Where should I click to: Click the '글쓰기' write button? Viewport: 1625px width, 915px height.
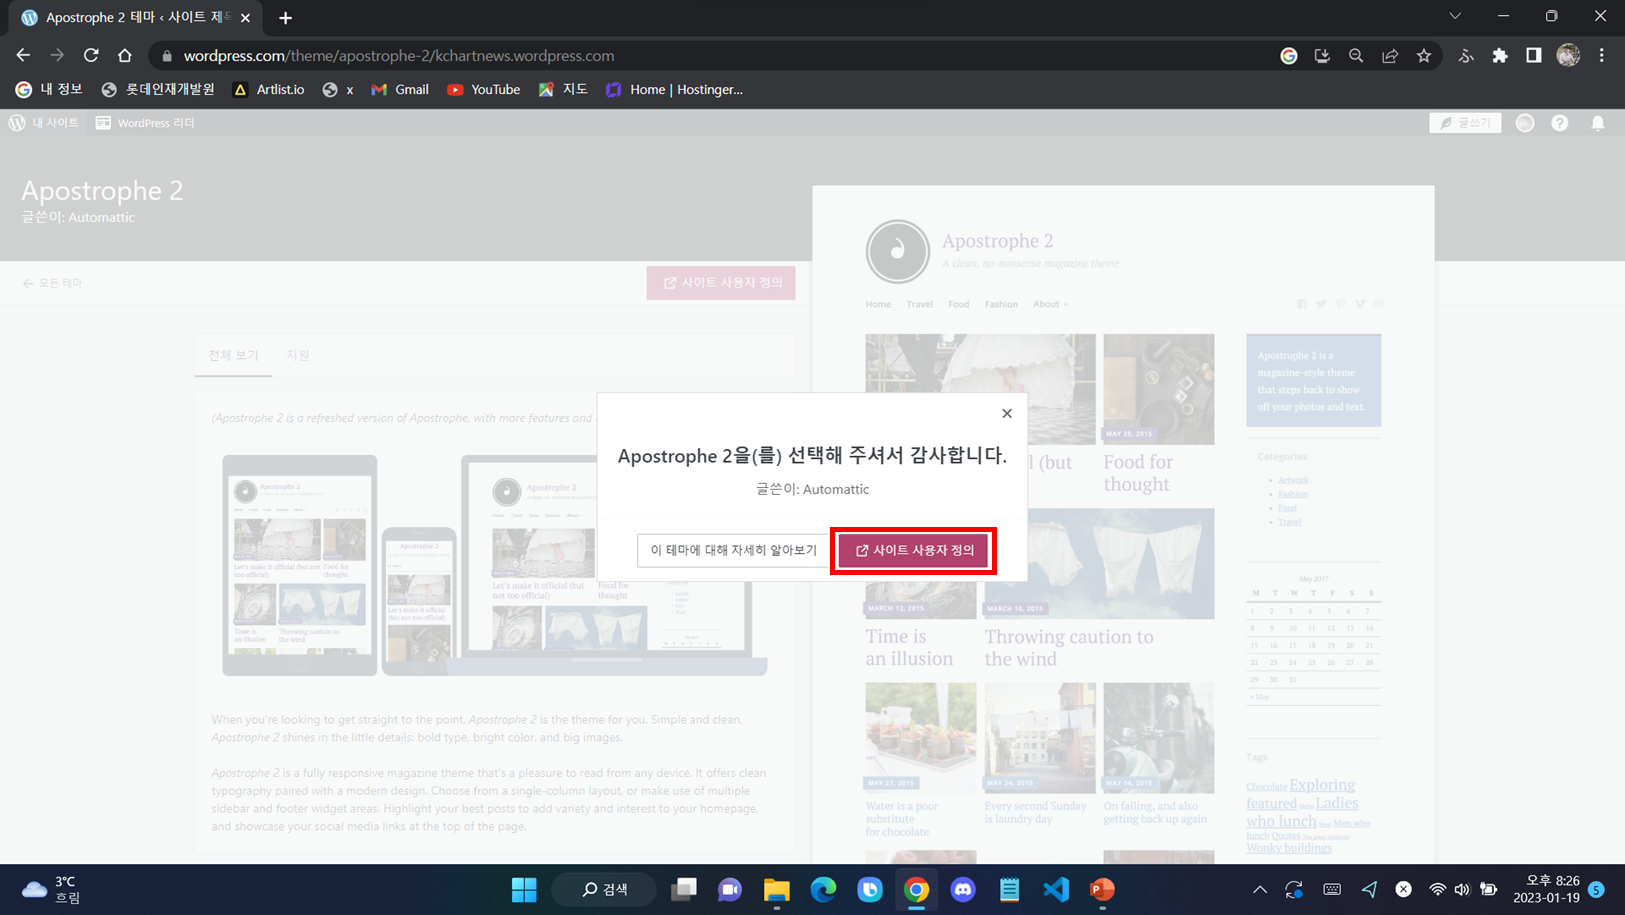click(x=1465, y=123)
